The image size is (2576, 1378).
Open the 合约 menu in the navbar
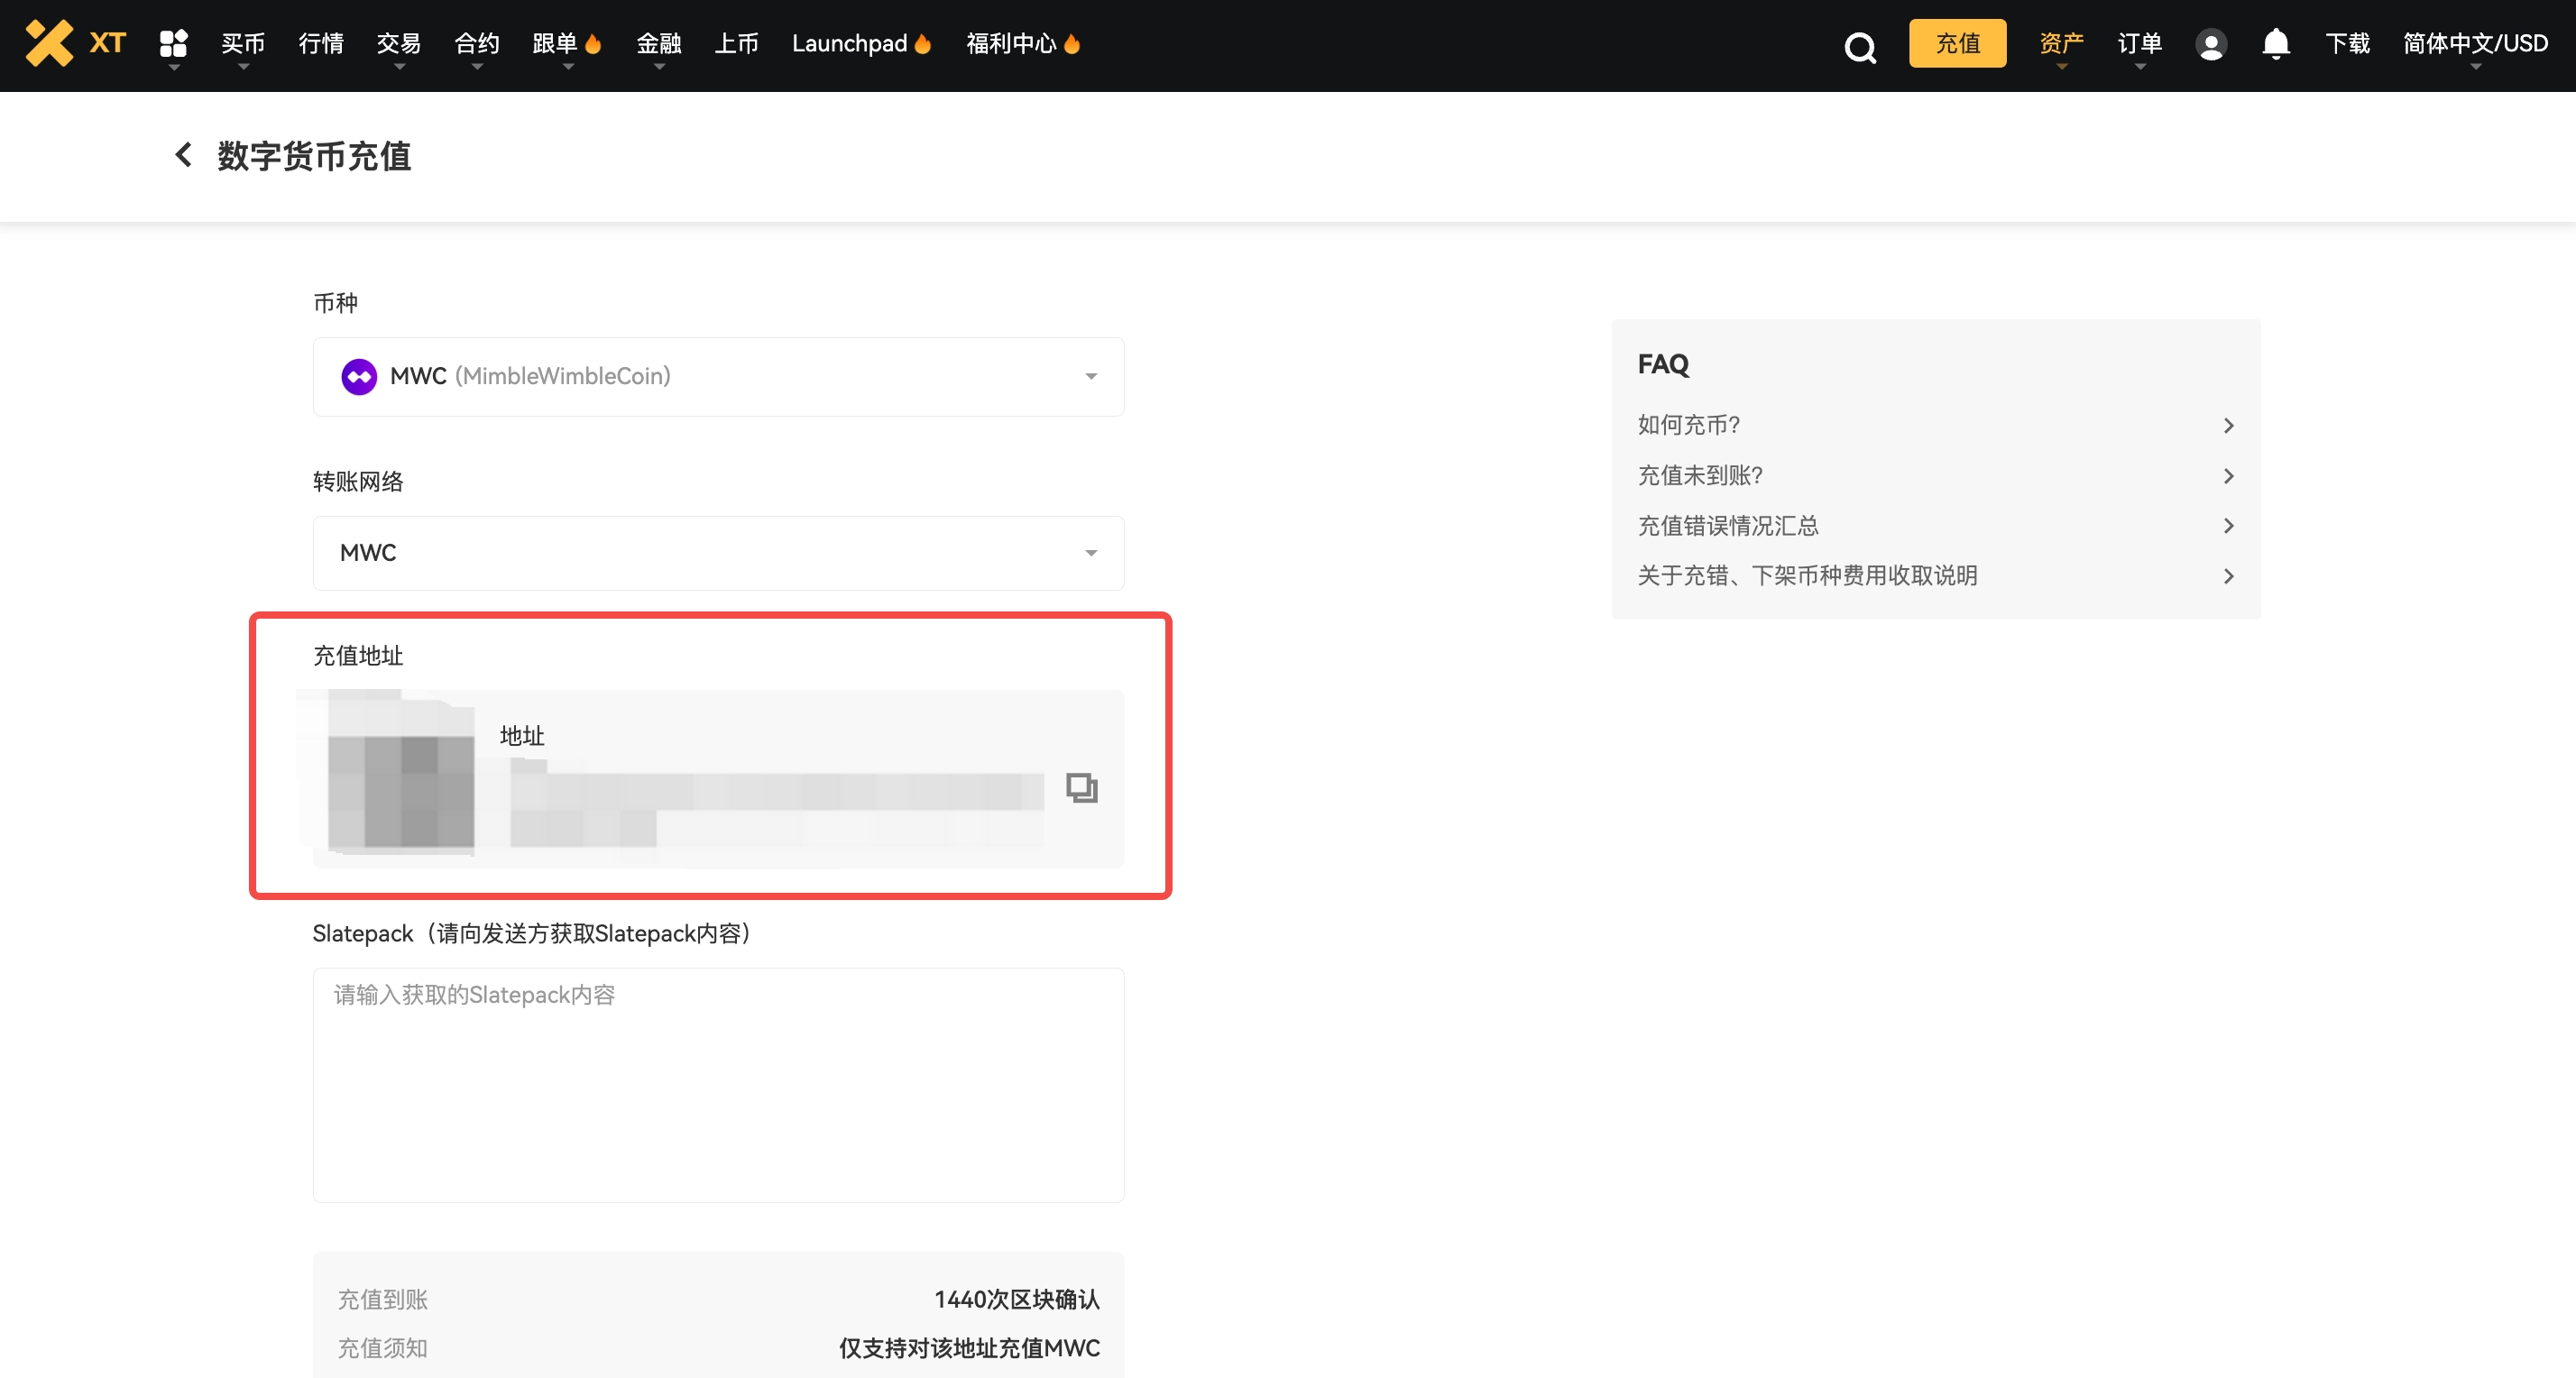coord(476,43)
